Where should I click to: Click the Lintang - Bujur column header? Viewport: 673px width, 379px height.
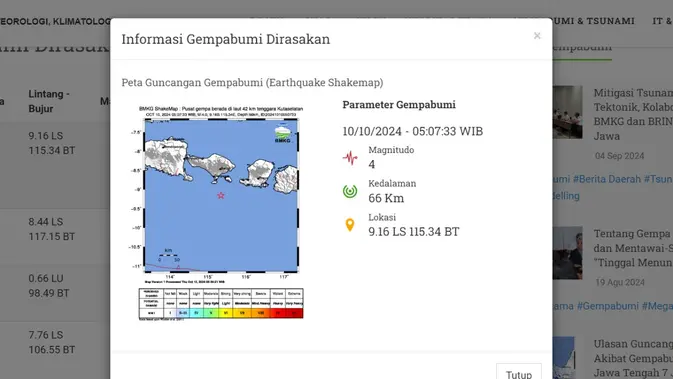pyautogui.click(x=49, y=101)
